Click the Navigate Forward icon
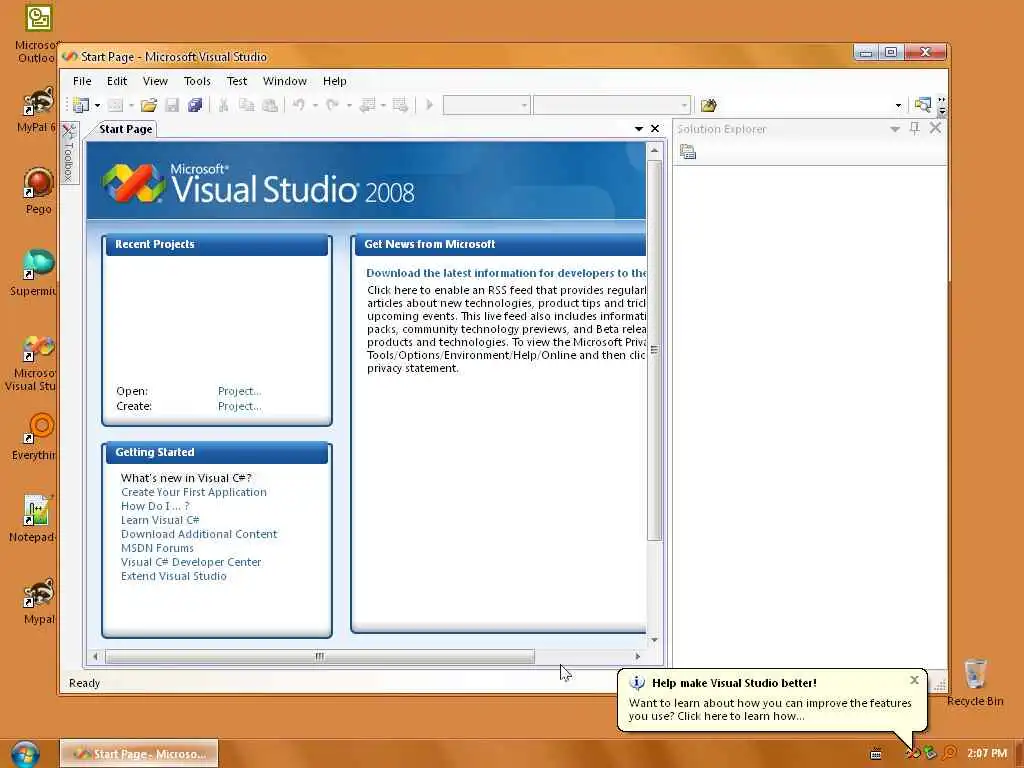 pos(400,105)
